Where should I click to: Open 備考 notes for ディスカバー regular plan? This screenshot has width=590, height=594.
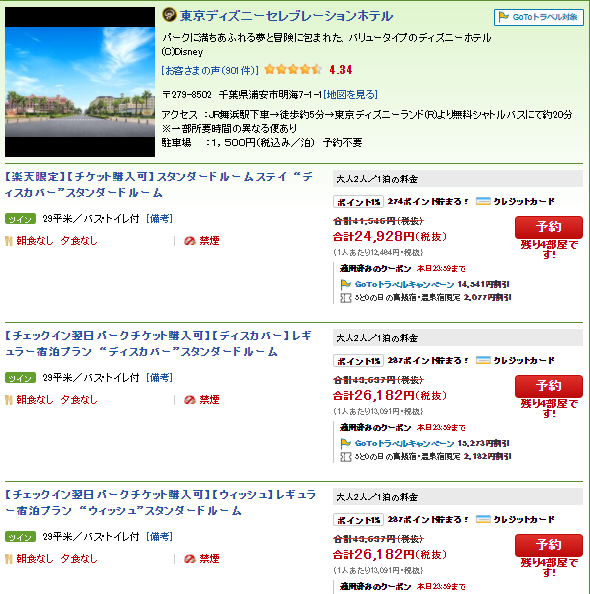pos(160,378)
